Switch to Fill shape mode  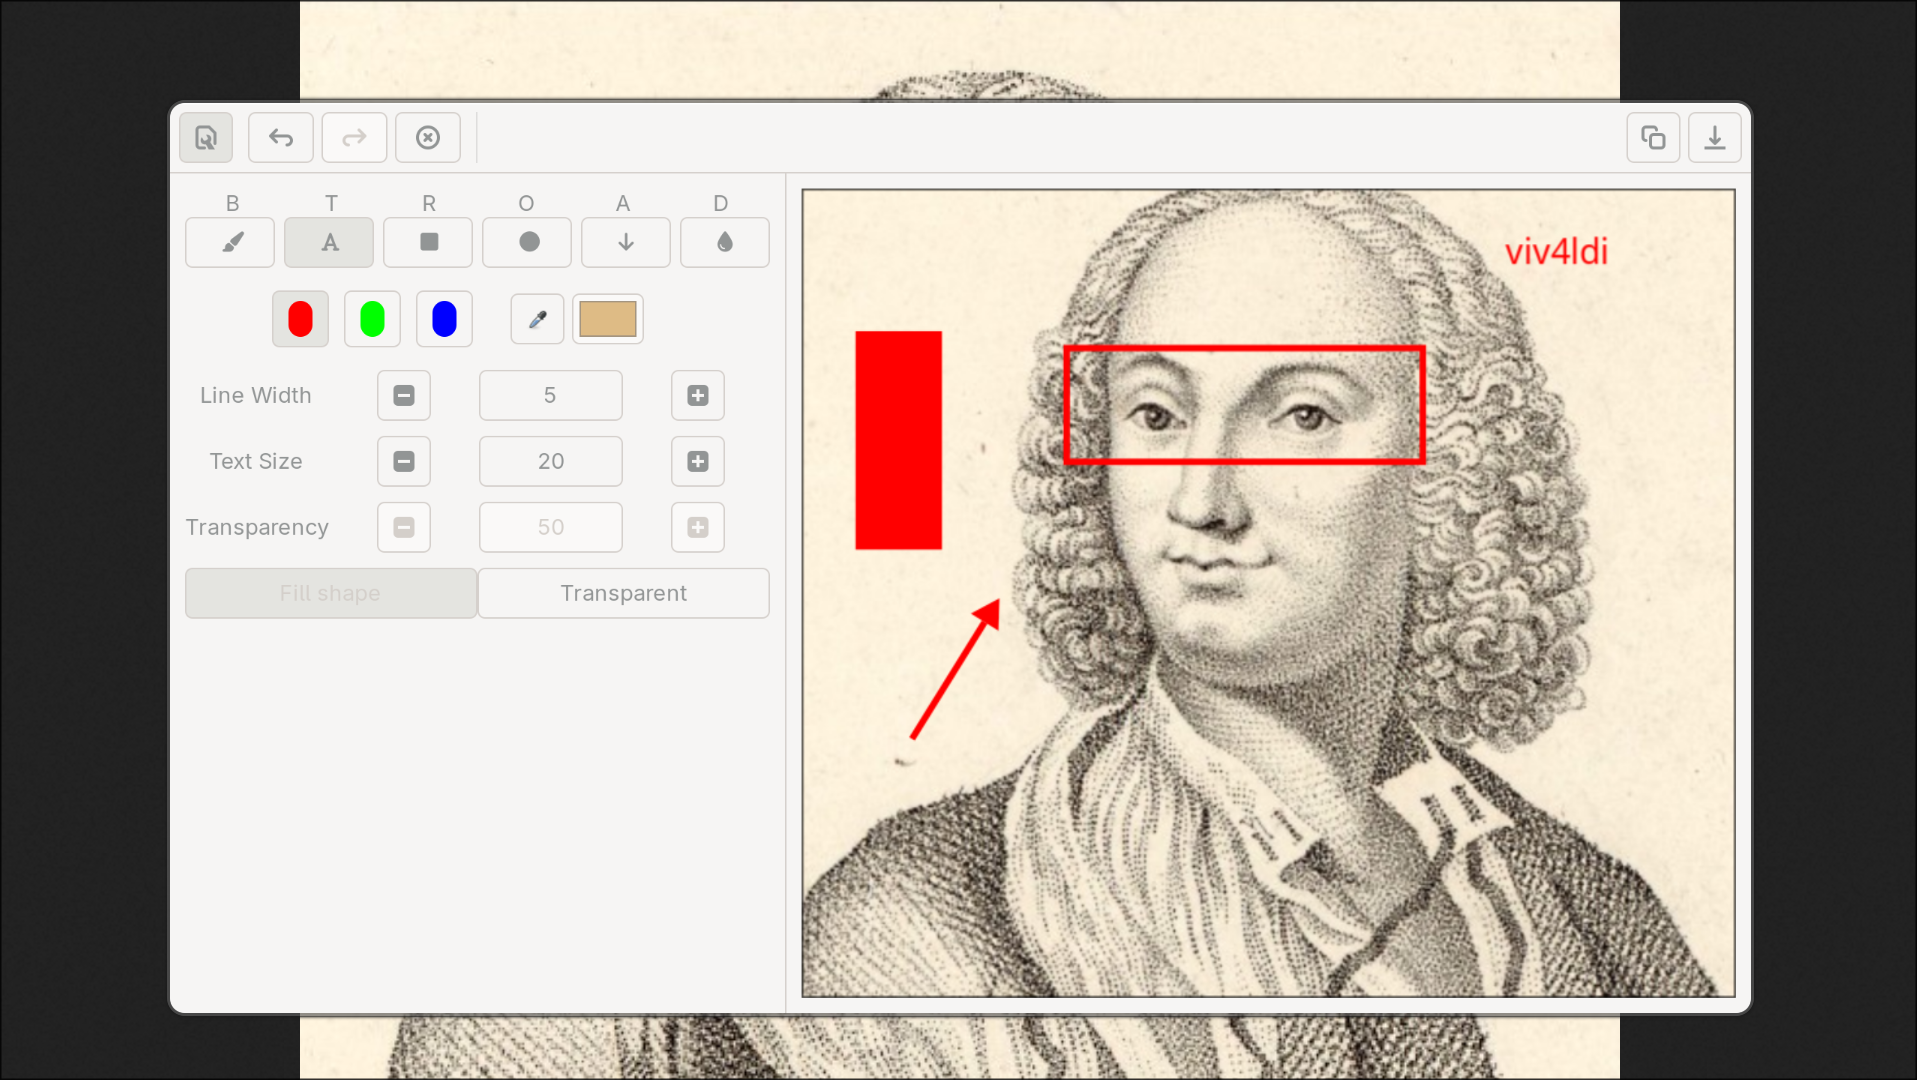331,594
